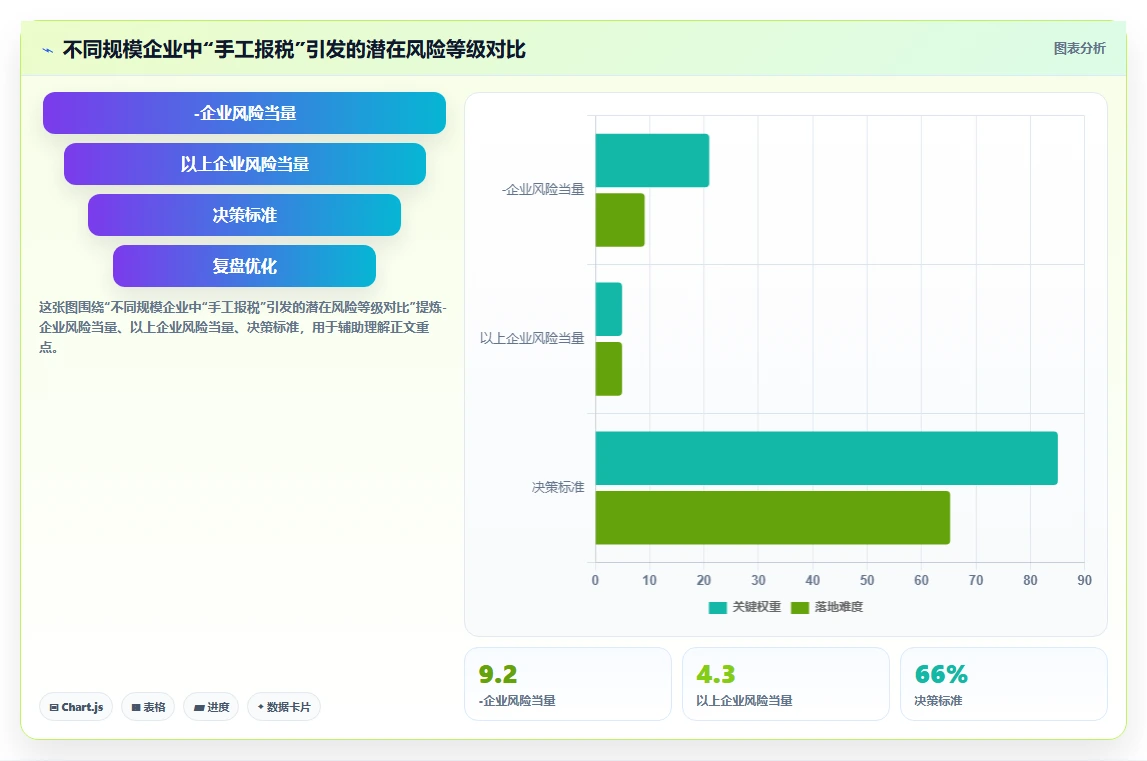Open the 9.2 -企业风险当量 data card
This screenshot has width=1147, height=761.
[x=568, y=684]
